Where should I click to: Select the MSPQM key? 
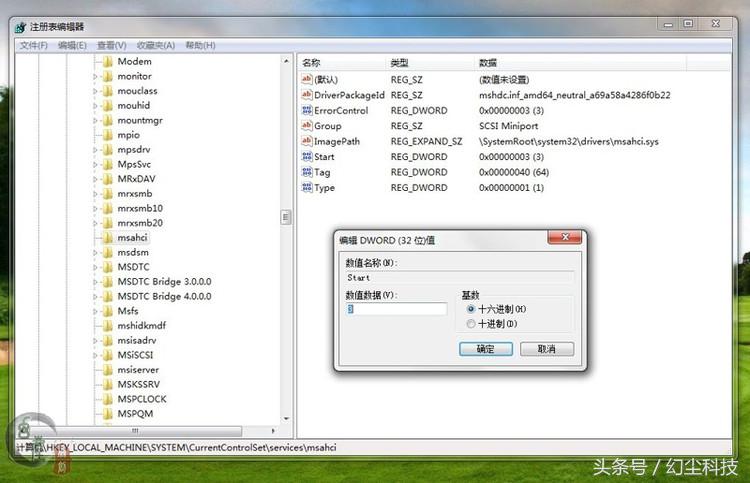tap(135, 414)
